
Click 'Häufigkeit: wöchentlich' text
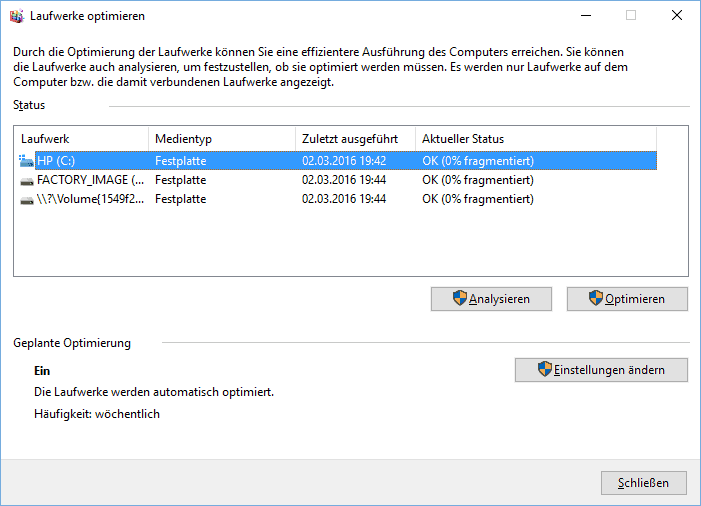[x=97, y=414]
